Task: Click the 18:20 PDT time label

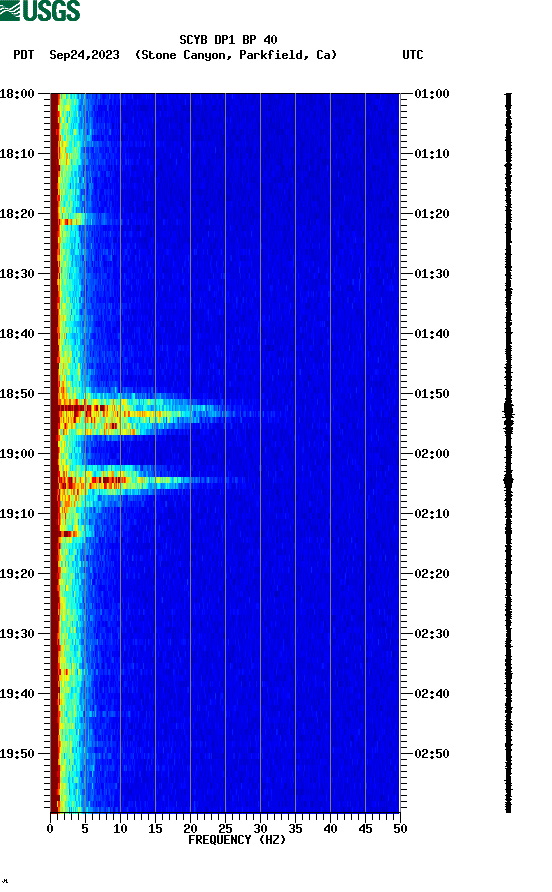Action: point(17,214)
